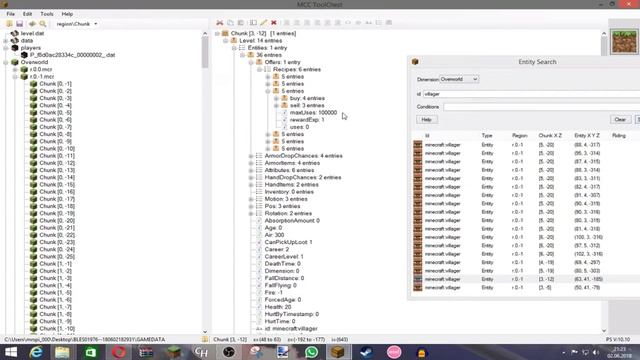
Task: Click the Help button in Entity Search
Action: [427, 120]
